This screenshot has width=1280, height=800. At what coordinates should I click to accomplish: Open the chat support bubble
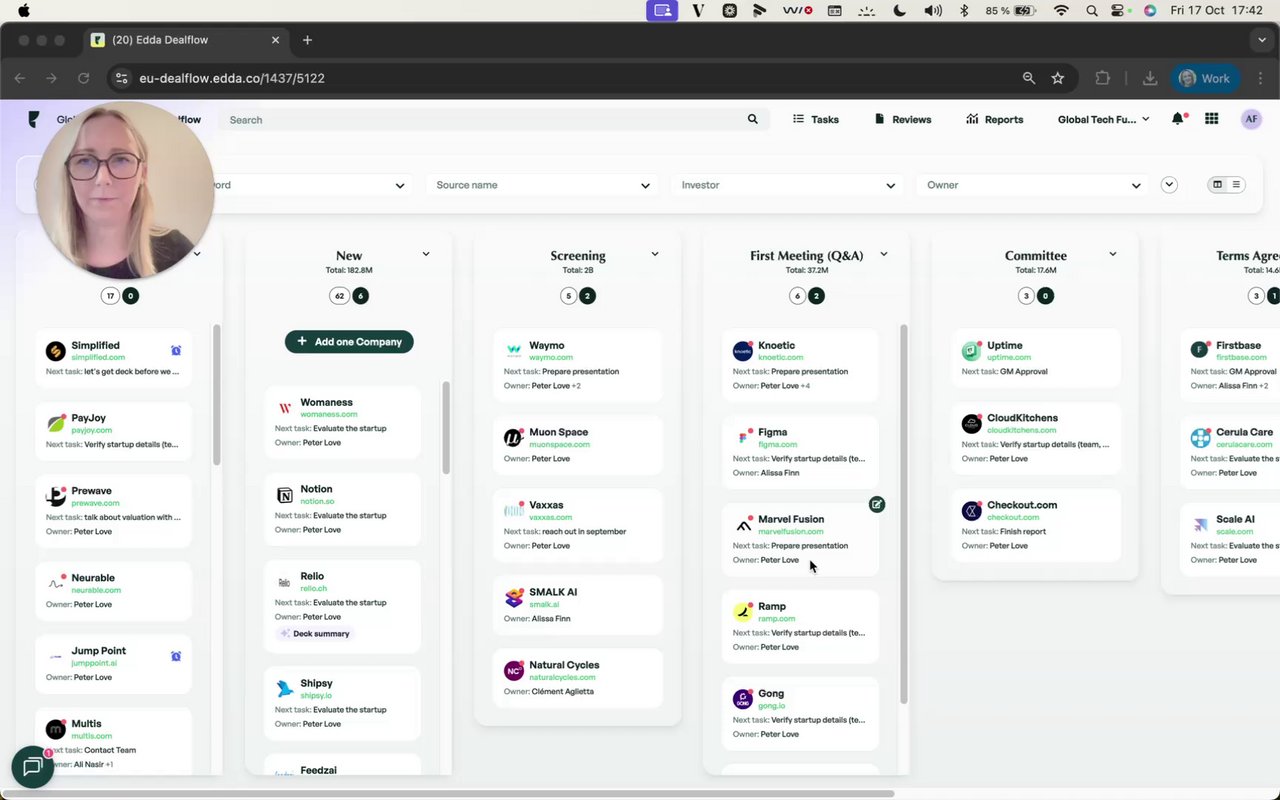click(x=32, y=767)
